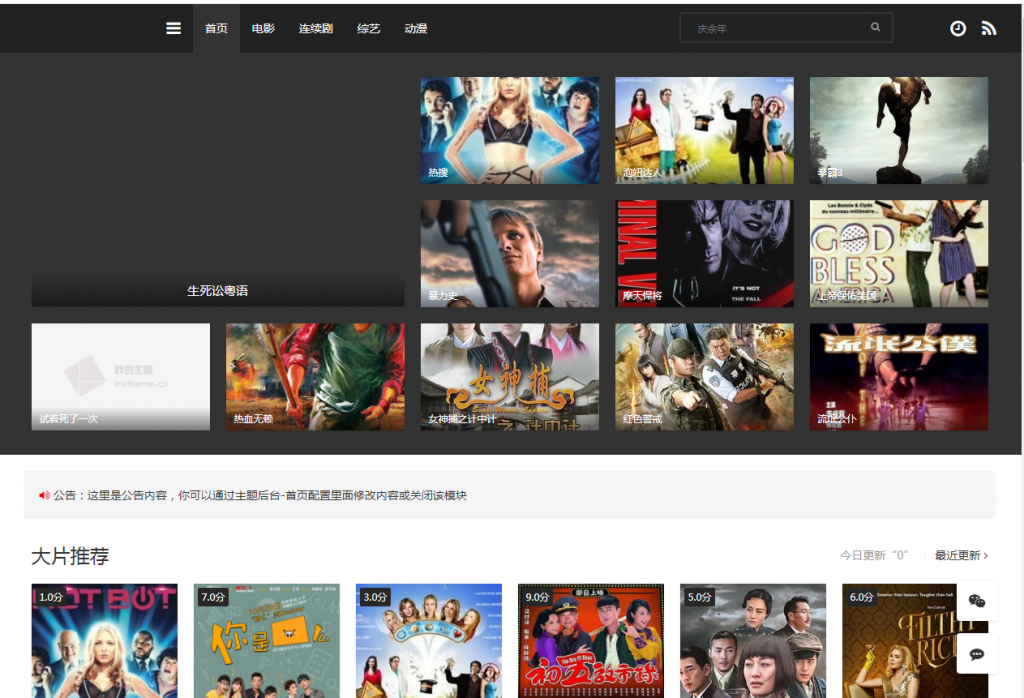
Task: Open the WeChat floating icon
Action: pyautogui.click(x=977, y=601)
